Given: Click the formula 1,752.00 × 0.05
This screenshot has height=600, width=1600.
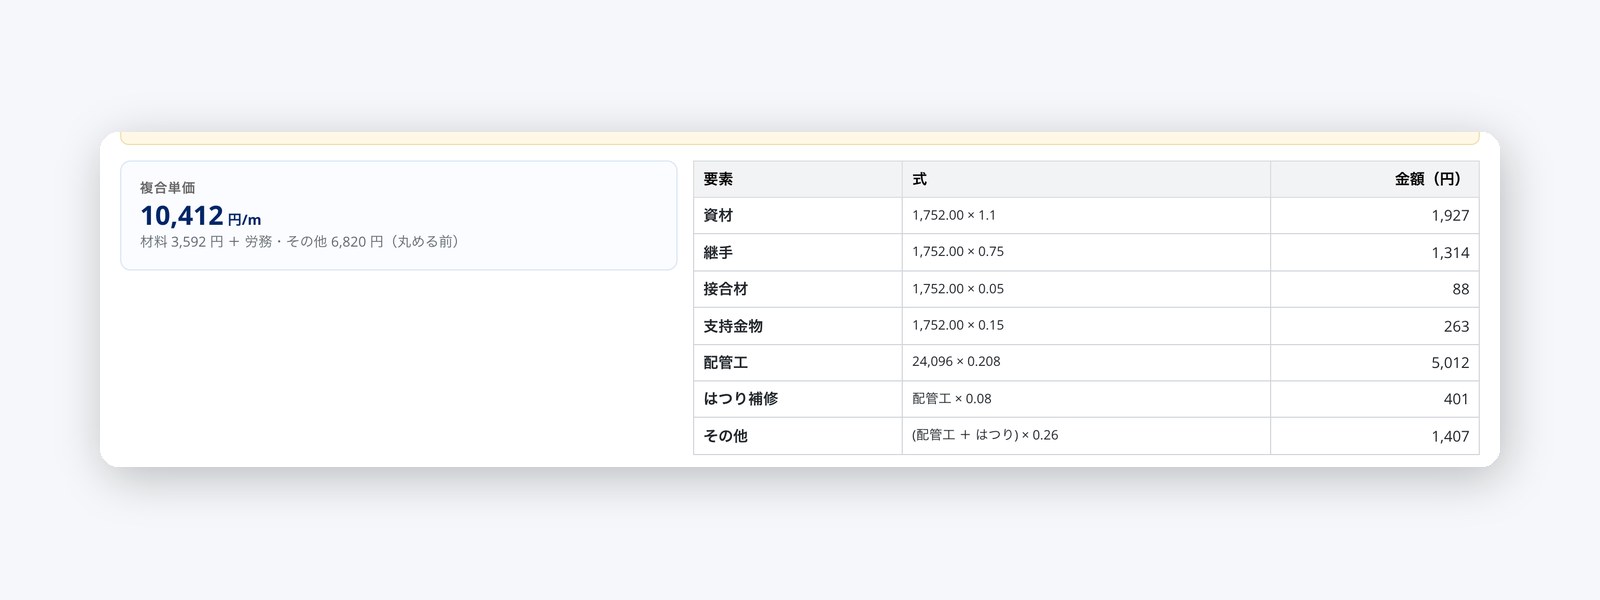Looking at the screenshot, I should 958,289.
